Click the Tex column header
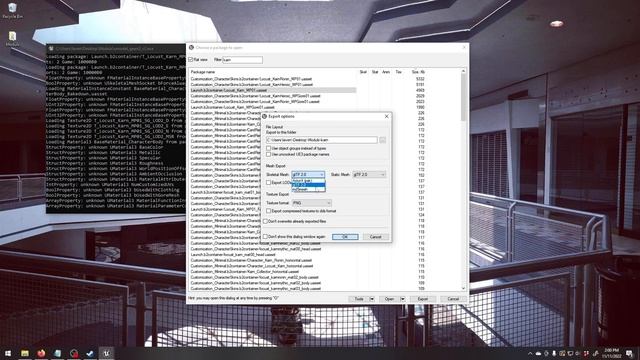Screen dimensions: 640x360 (x=398, y=72)
